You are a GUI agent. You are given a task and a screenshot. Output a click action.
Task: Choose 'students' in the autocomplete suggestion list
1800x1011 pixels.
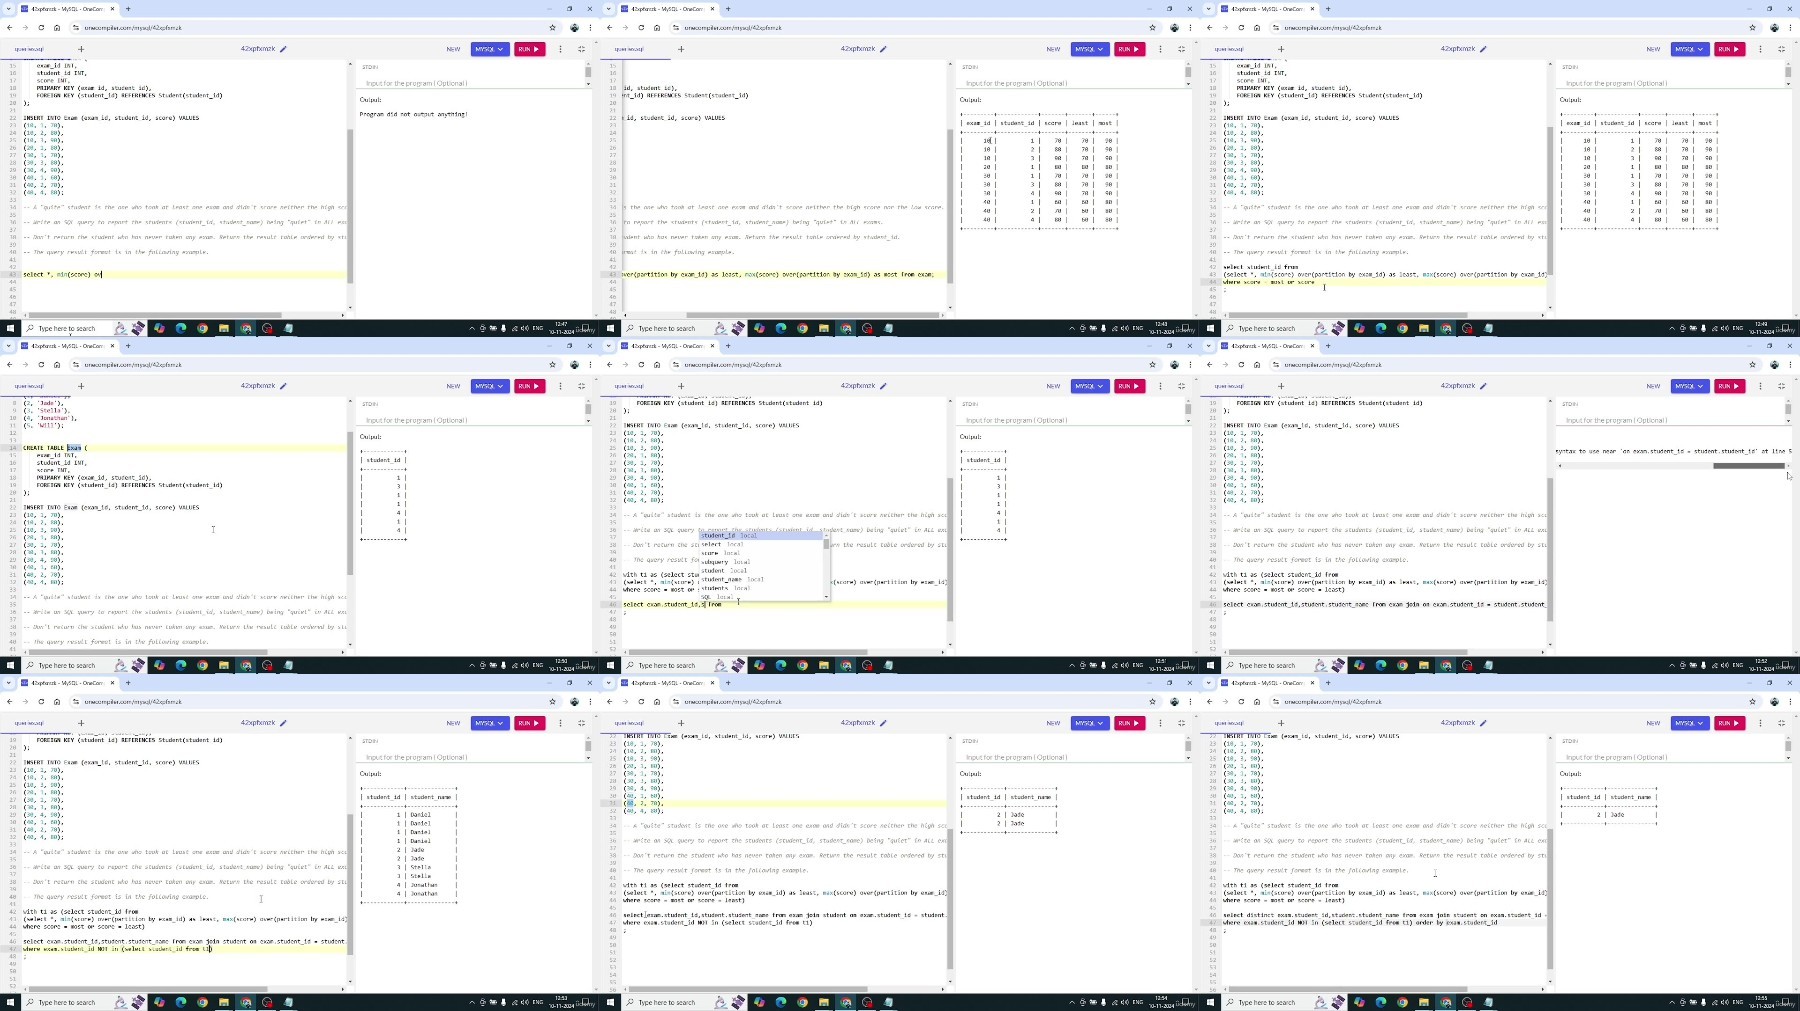(x=760, y=588)
